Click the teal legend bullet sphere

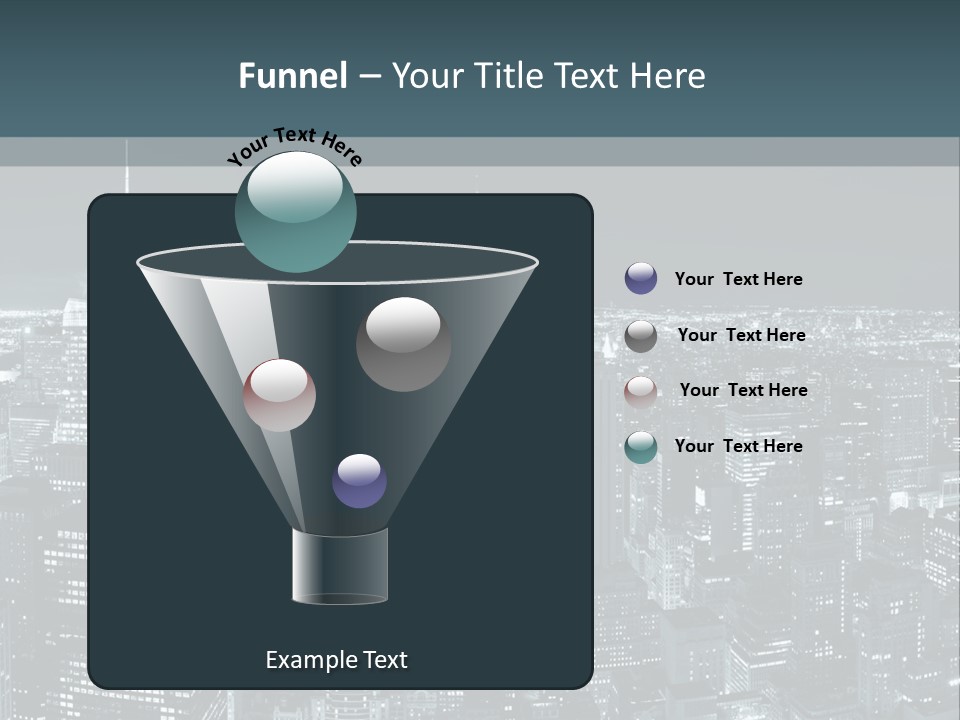tap(641, 447)
